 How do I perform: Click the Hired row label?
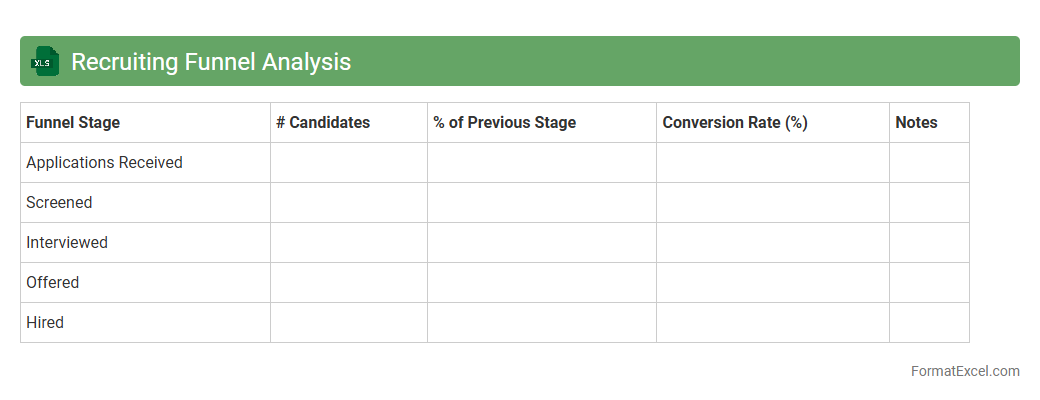point(45,323)
